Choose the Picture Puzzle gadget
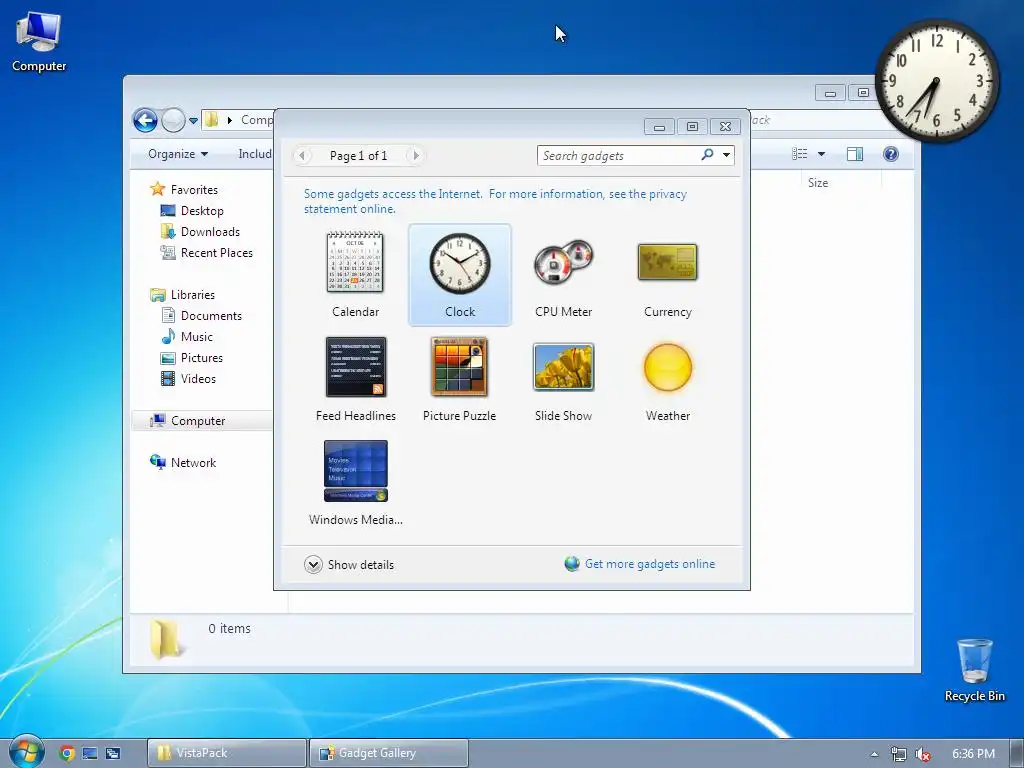 (459, 379)
